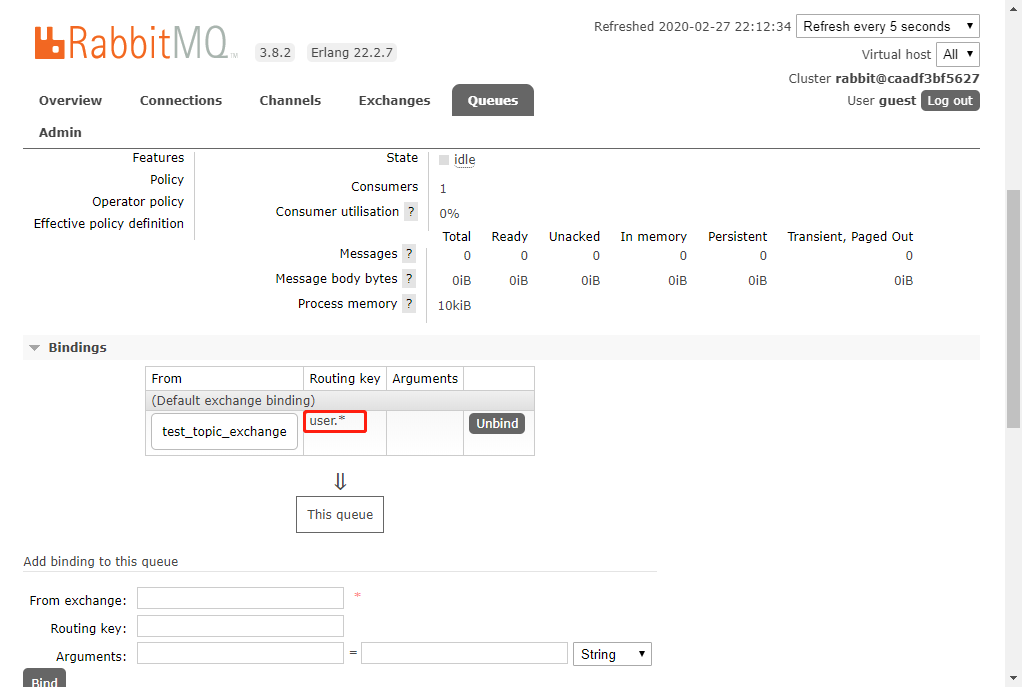The width and height of the screenshot is (1022, 687).
Task: Click the Unacked column header
Action: point(574,237)
